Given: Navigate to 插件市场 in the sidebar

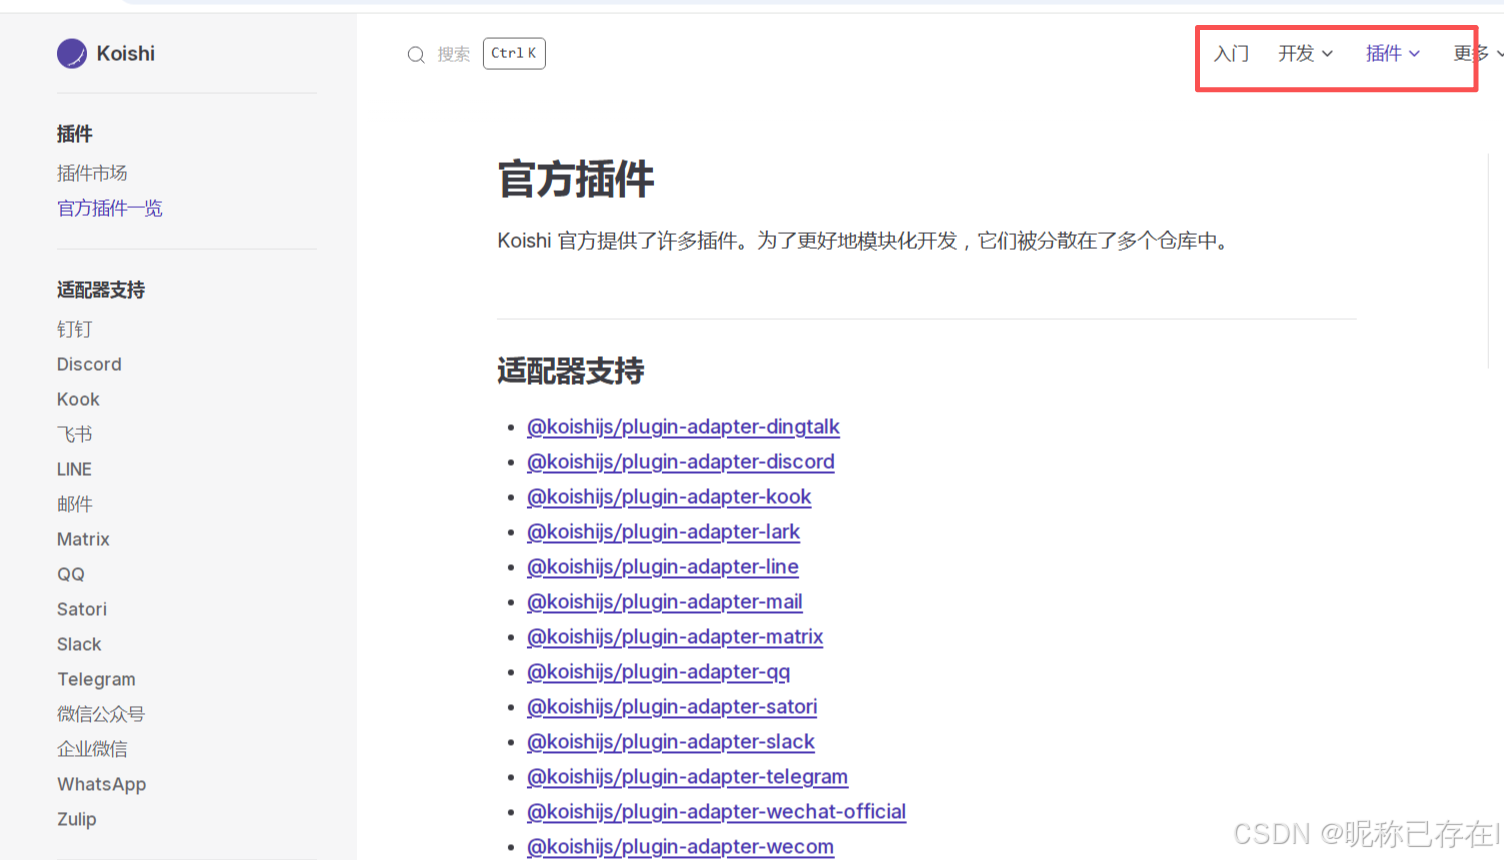Looking at the screenshot, I should click(x=92, y=172).
